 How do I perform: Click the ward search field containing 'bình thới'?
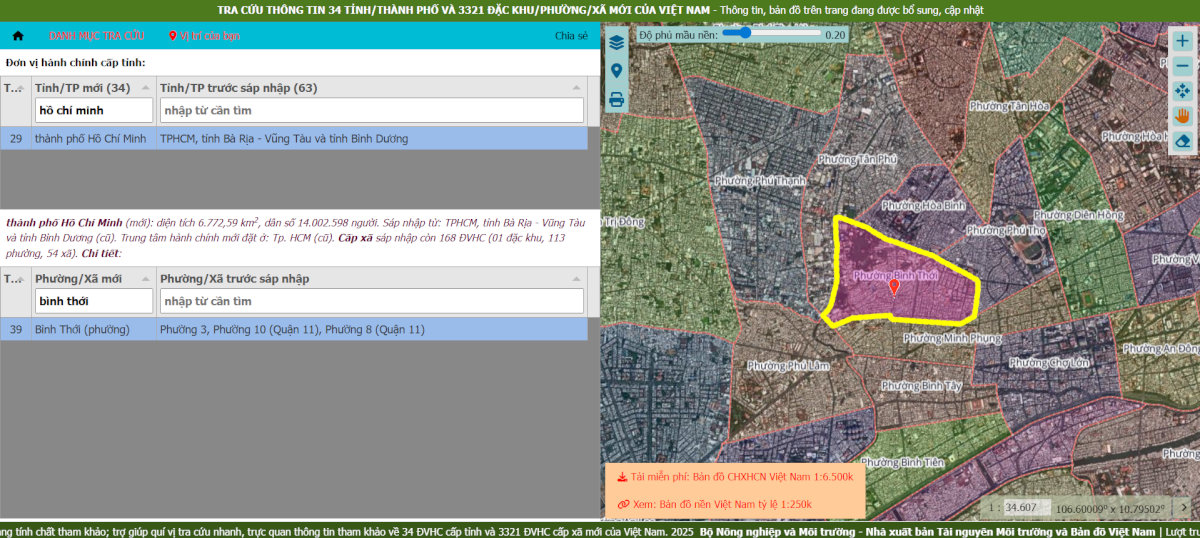pyautogui.click(x=94, y=301)
